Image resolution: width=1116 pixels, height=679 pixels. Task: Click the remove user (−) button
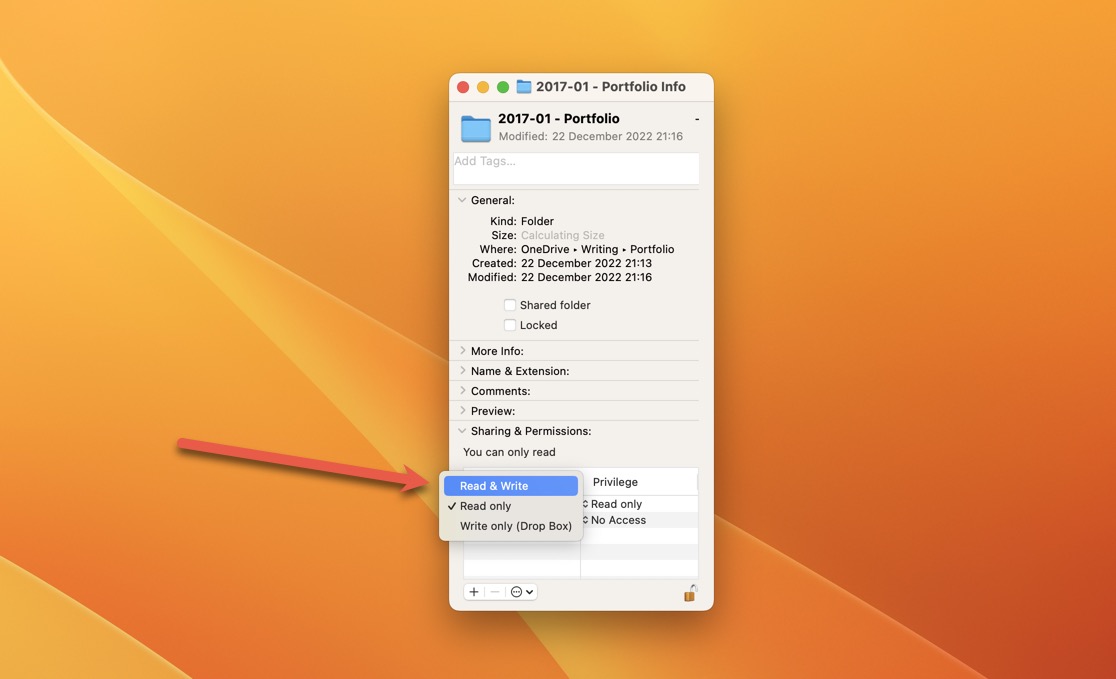tap(493, 591)
